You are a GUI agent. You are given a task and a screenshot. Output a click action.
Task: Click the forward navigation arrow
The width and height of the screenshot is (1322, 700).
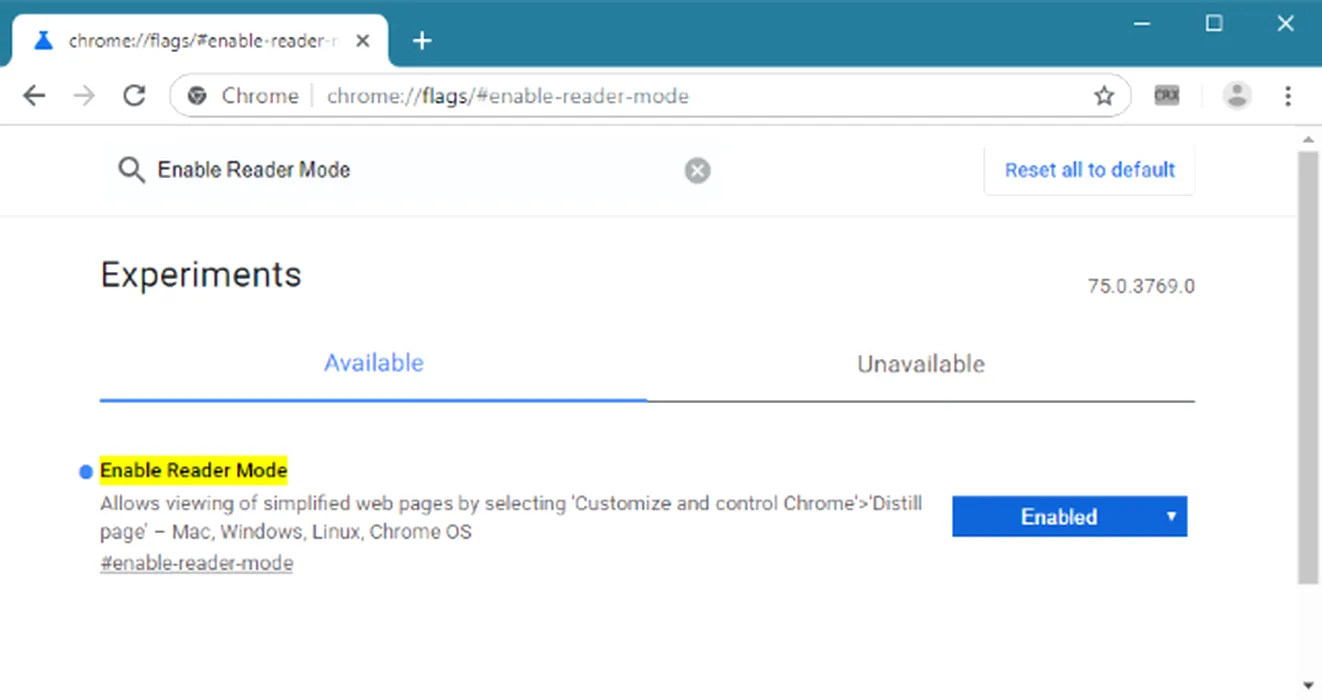[x=84, y=96]
